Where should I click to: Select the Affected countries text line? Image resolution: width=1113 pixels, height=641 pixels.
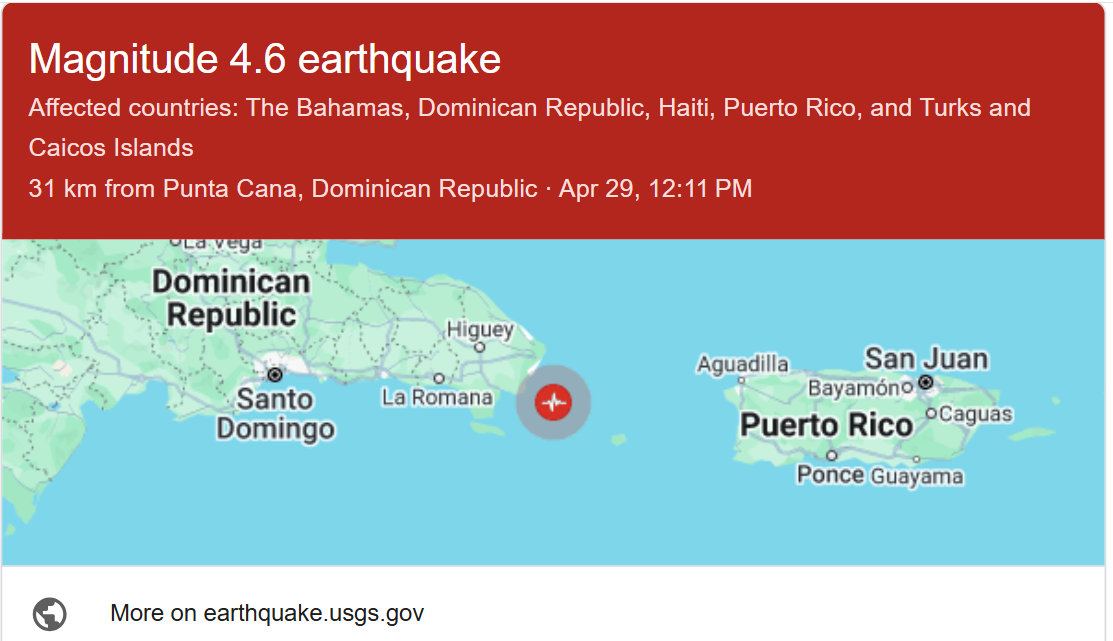(x=529, y=108)
